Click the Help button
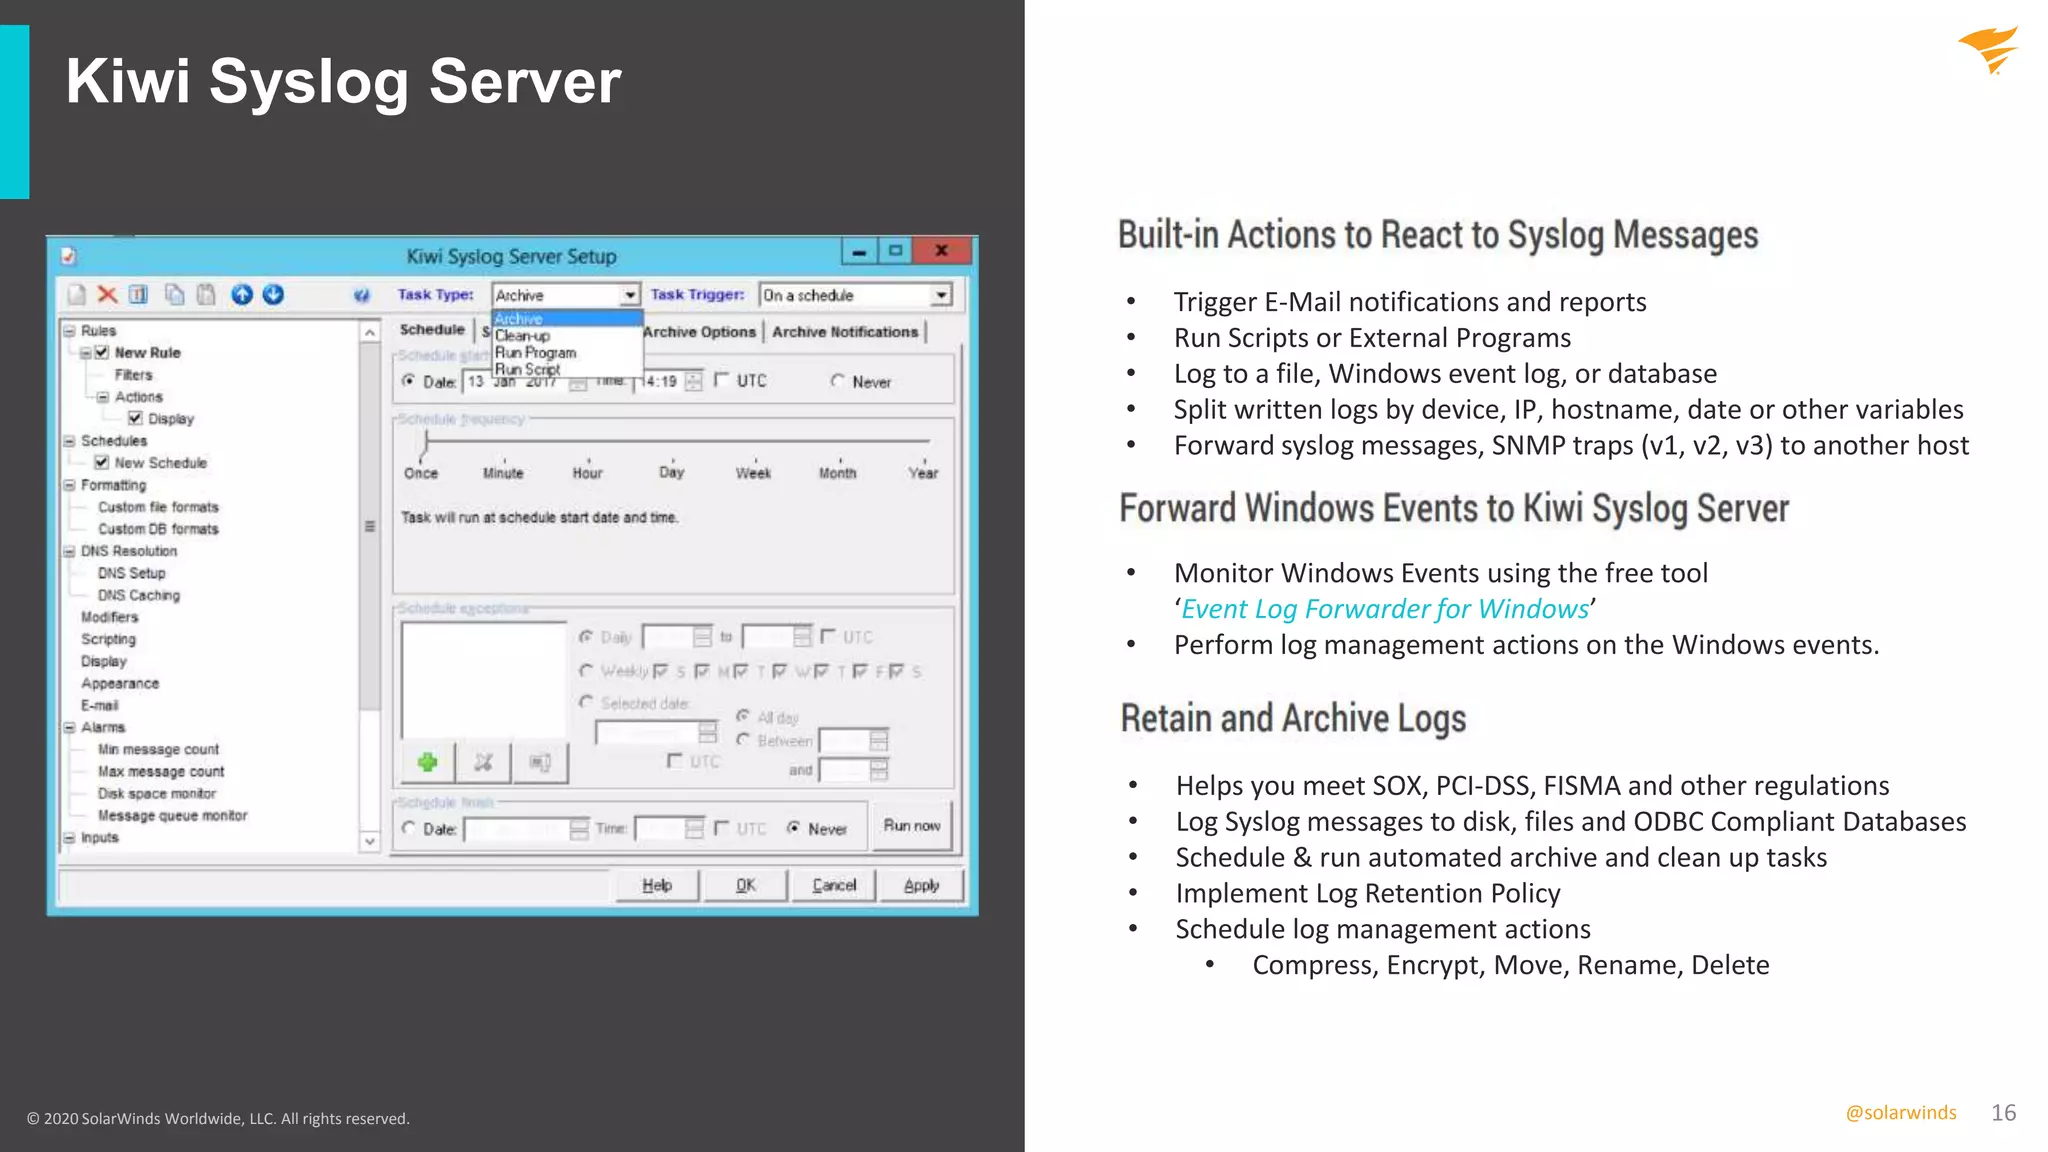This screenshot has height=1152, width=2048. pos(657,885)
